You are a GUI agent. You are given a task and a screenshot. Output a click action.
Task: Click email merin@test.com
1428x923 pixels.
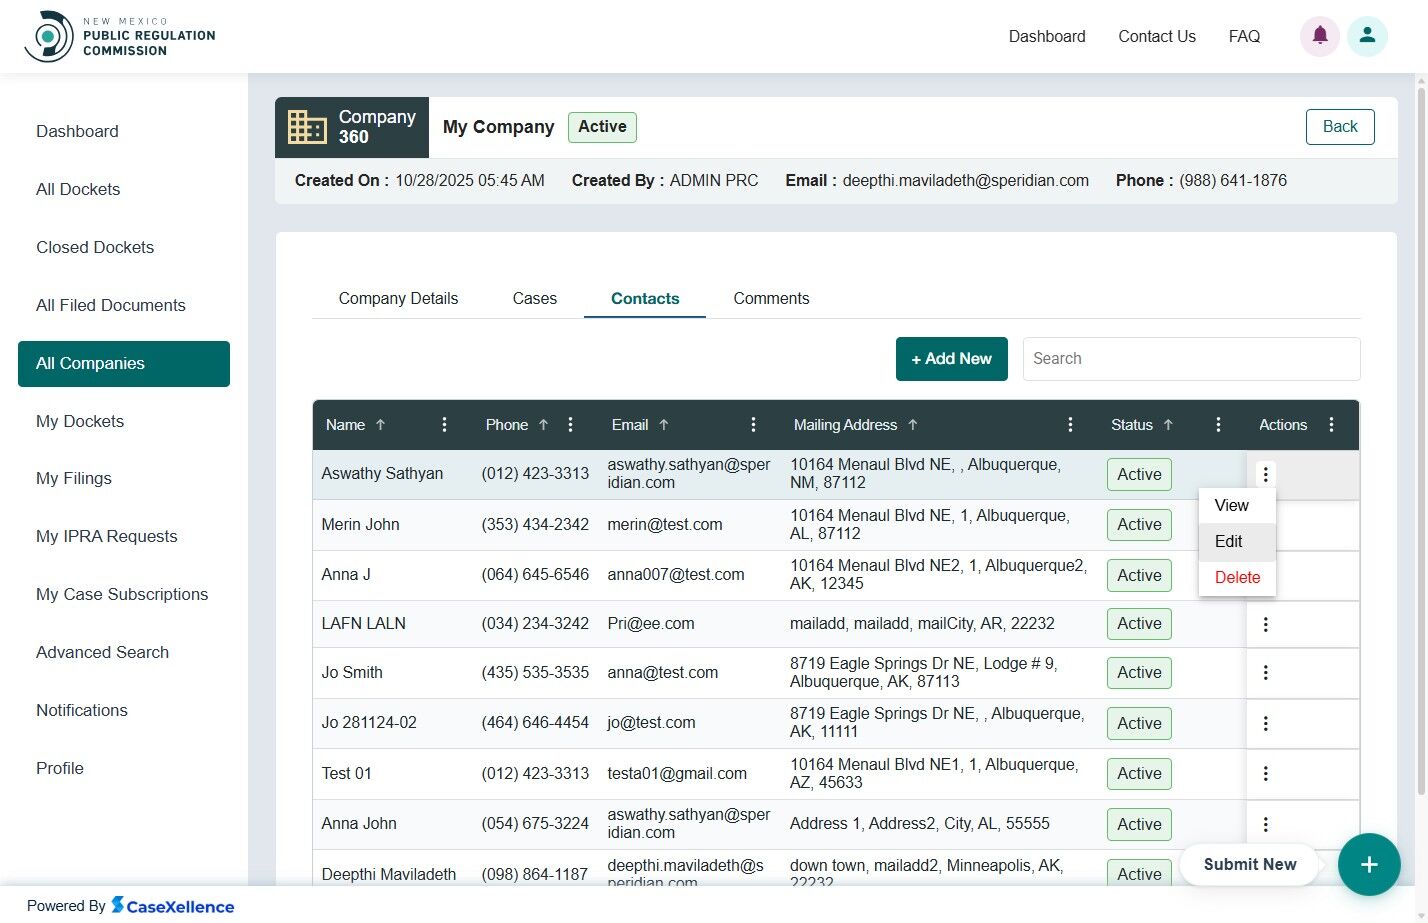(x=665, y=525)
